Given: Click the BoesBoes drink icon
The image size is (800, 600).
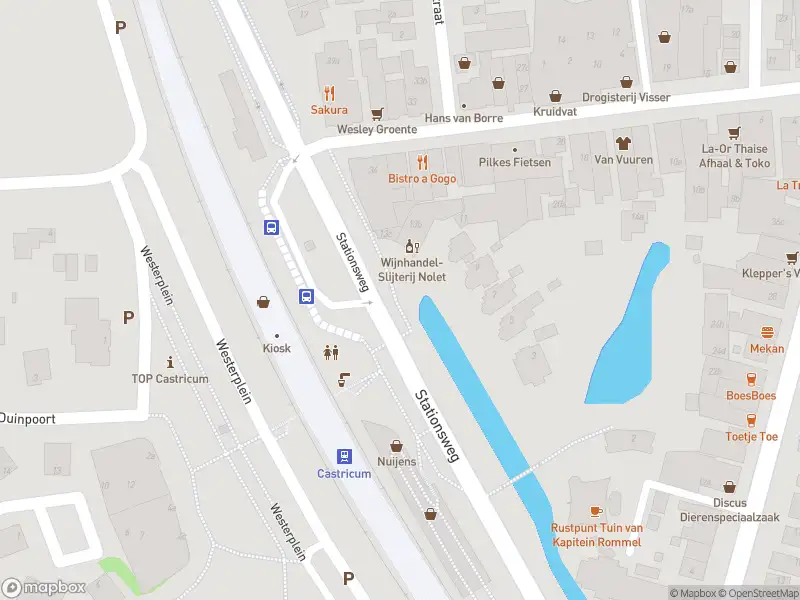Looking at the screenshot, I should (x=751, y=379).
